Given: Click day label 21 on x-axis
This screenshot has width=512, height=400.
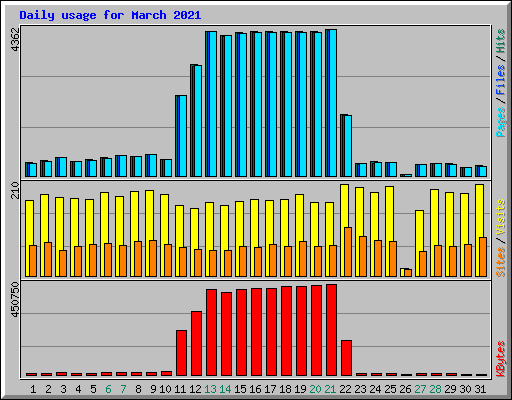Looking at the screenshot, I should click(330, 389).
